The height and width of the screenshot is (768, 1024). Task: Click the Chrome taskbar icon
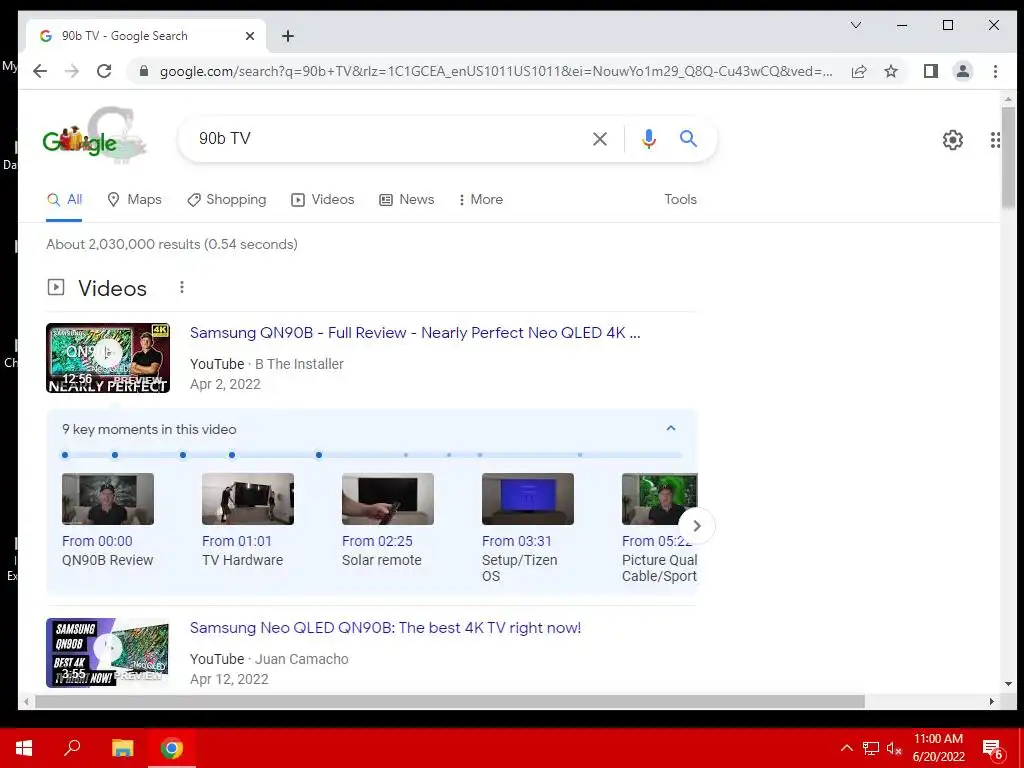pos(172,748)
